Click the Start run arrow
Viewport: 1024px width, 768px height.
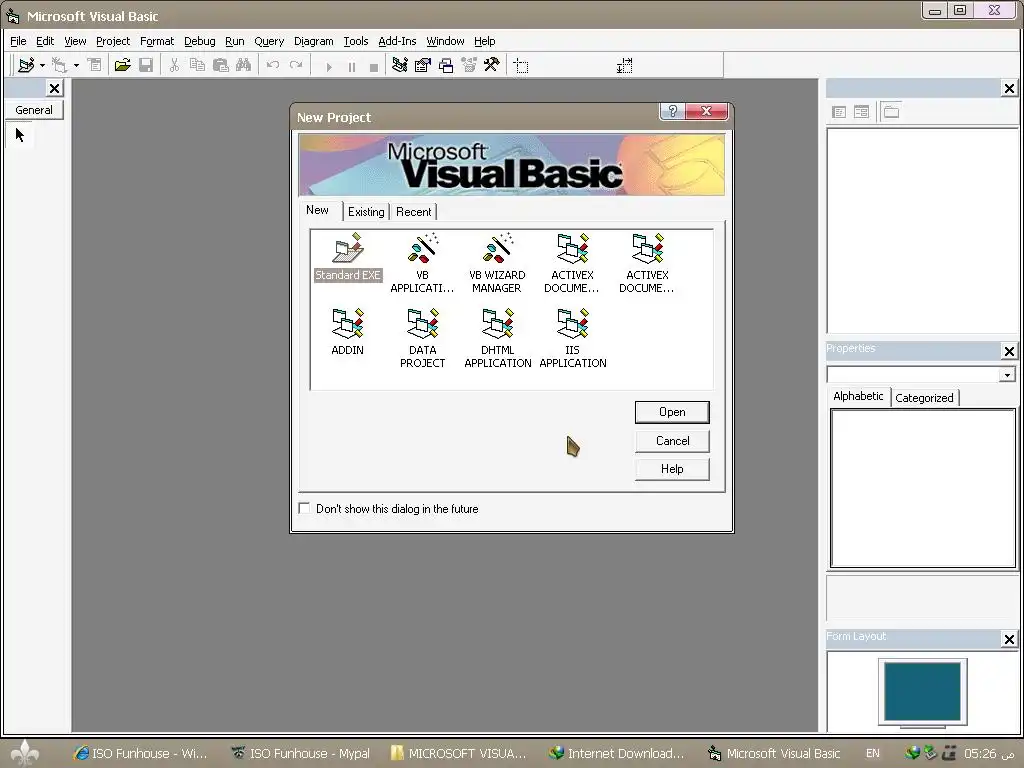[x=329, y=67]
